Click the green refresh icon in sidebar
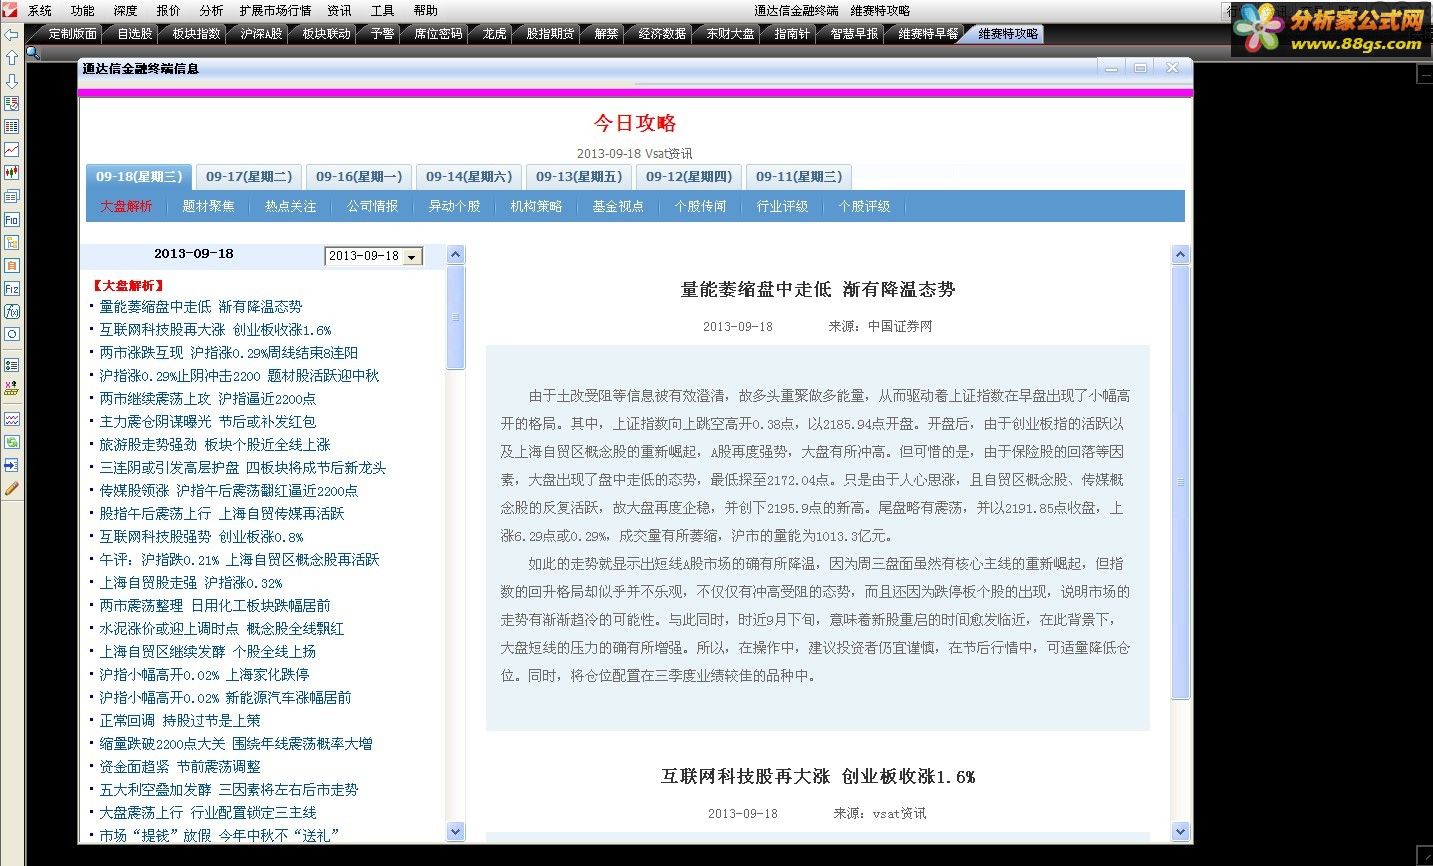The height and width of the screenshot is (866, 1433). [12, 442]
